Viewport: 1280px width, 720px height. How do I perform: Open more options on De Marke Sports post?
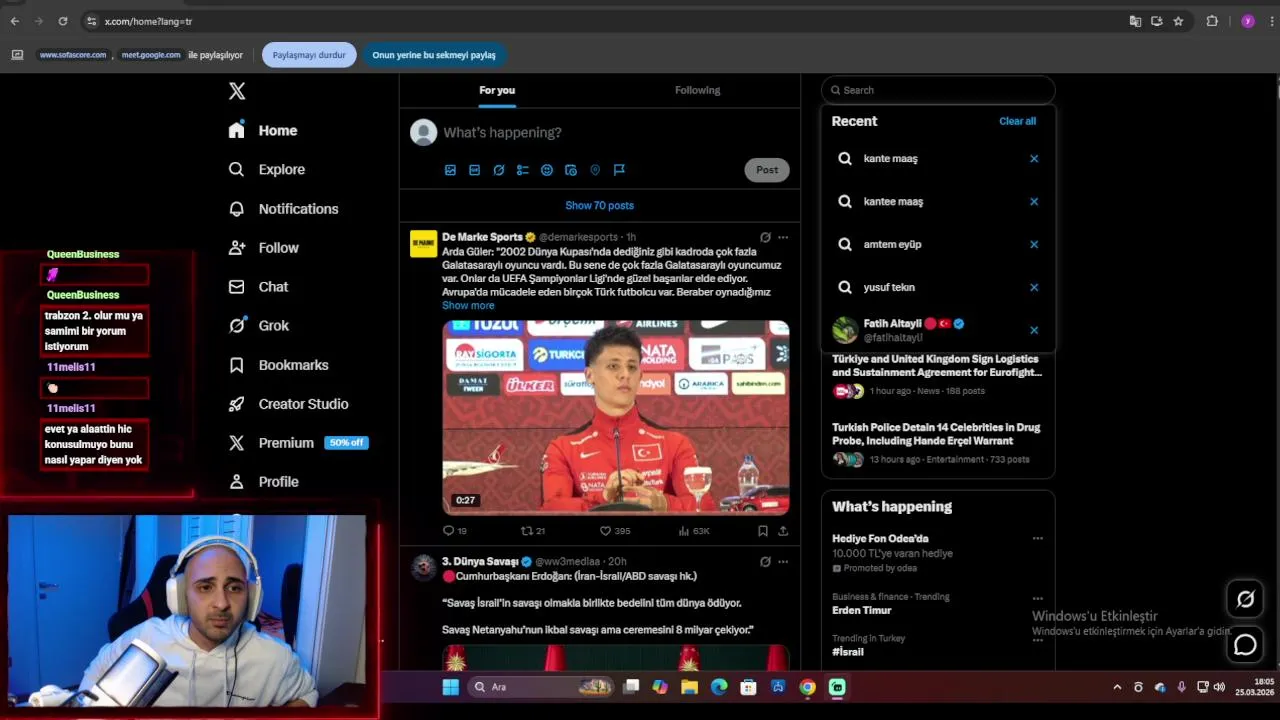click(x=783, y=237)
